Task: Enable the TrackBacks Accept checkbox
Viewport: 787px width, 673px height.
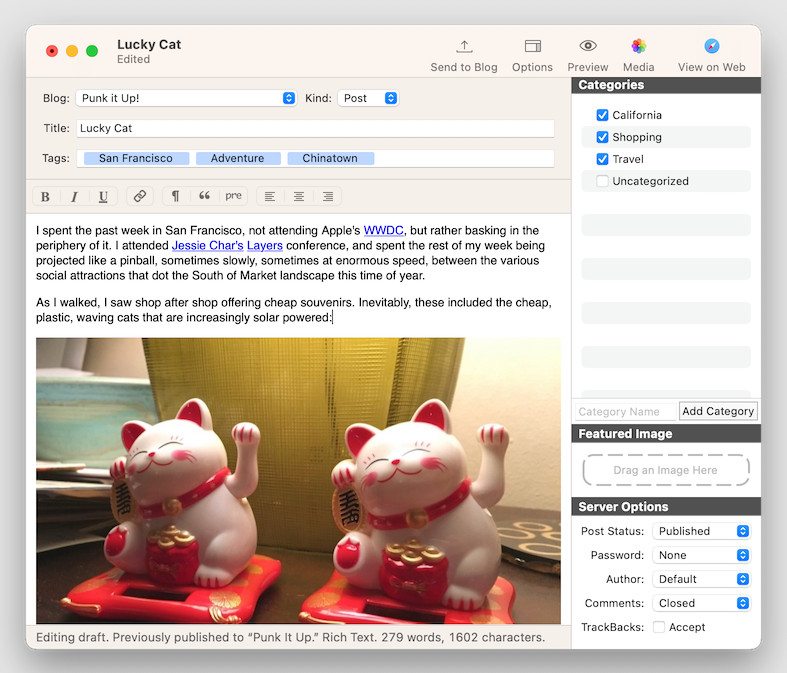Action: (659, 627)
